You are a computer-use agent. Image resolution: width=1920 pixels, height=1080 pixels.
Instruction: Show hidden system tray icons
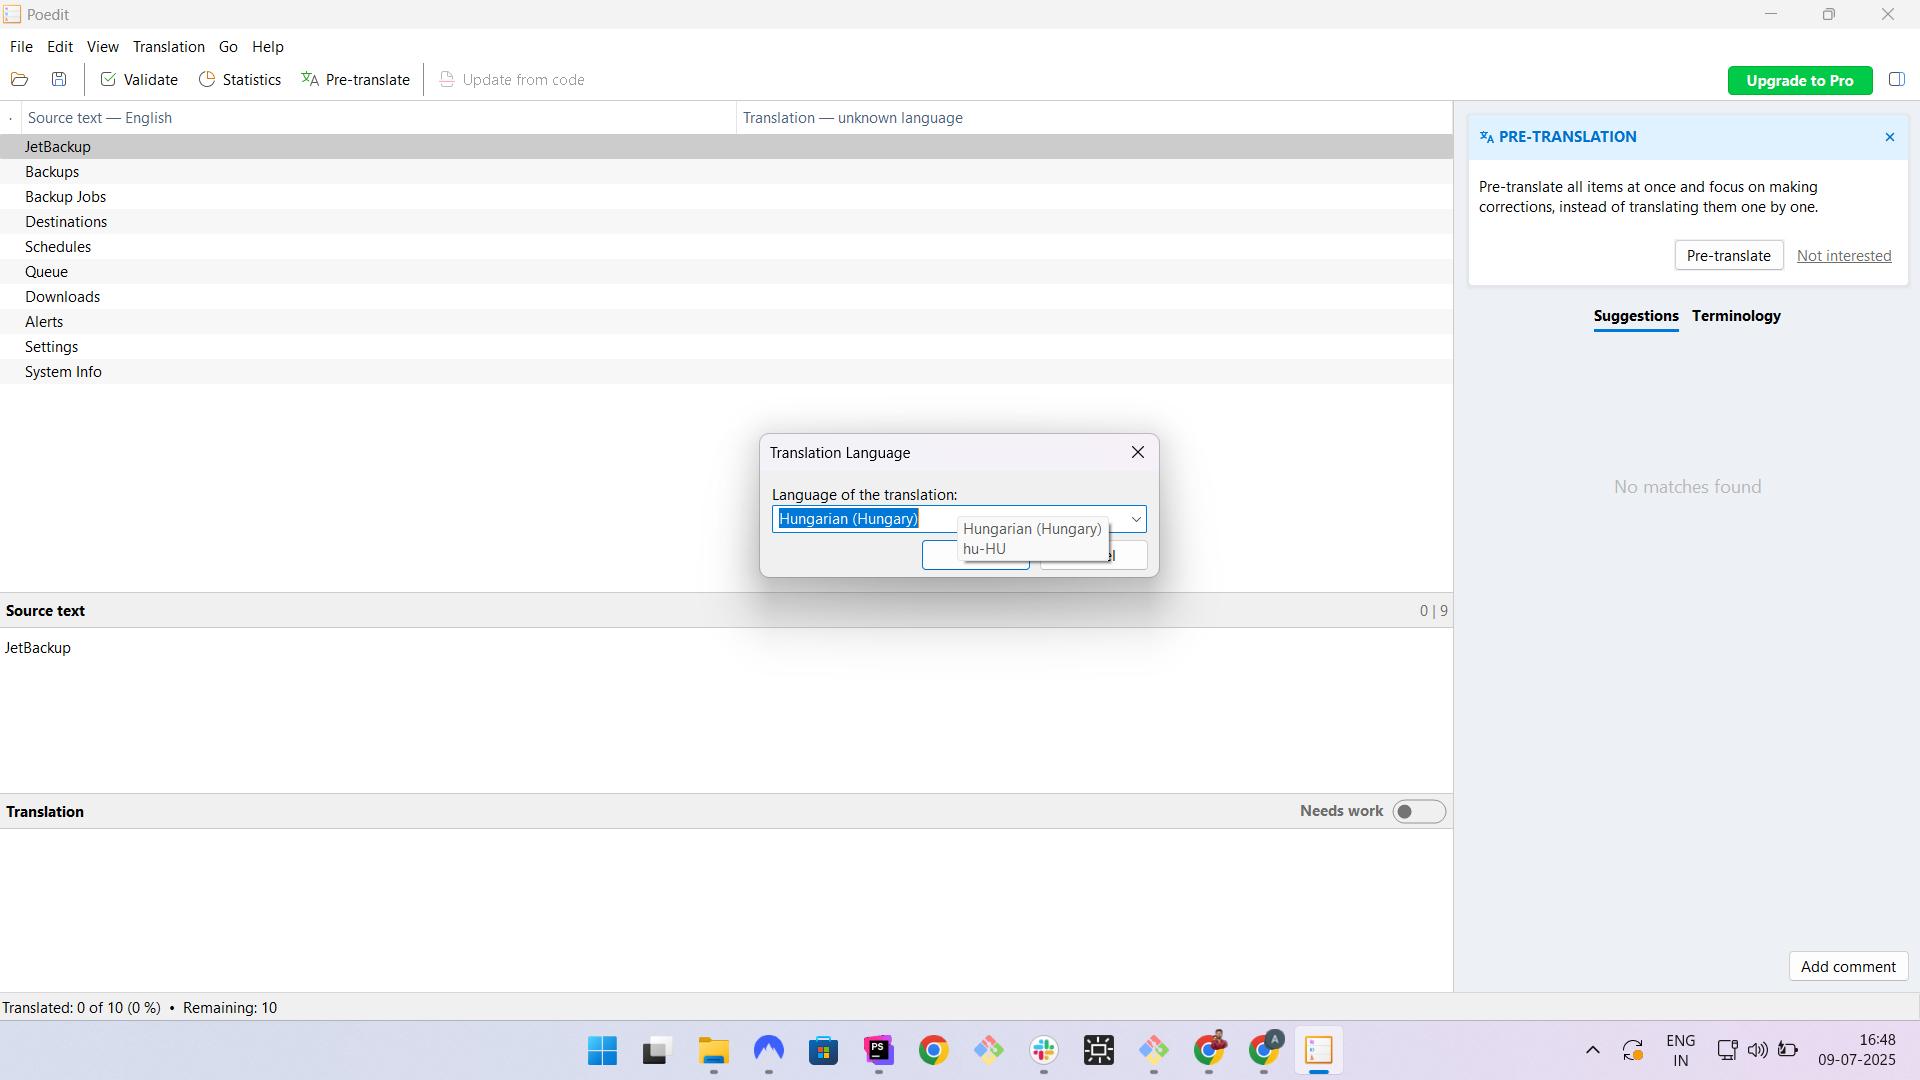1593,1051
